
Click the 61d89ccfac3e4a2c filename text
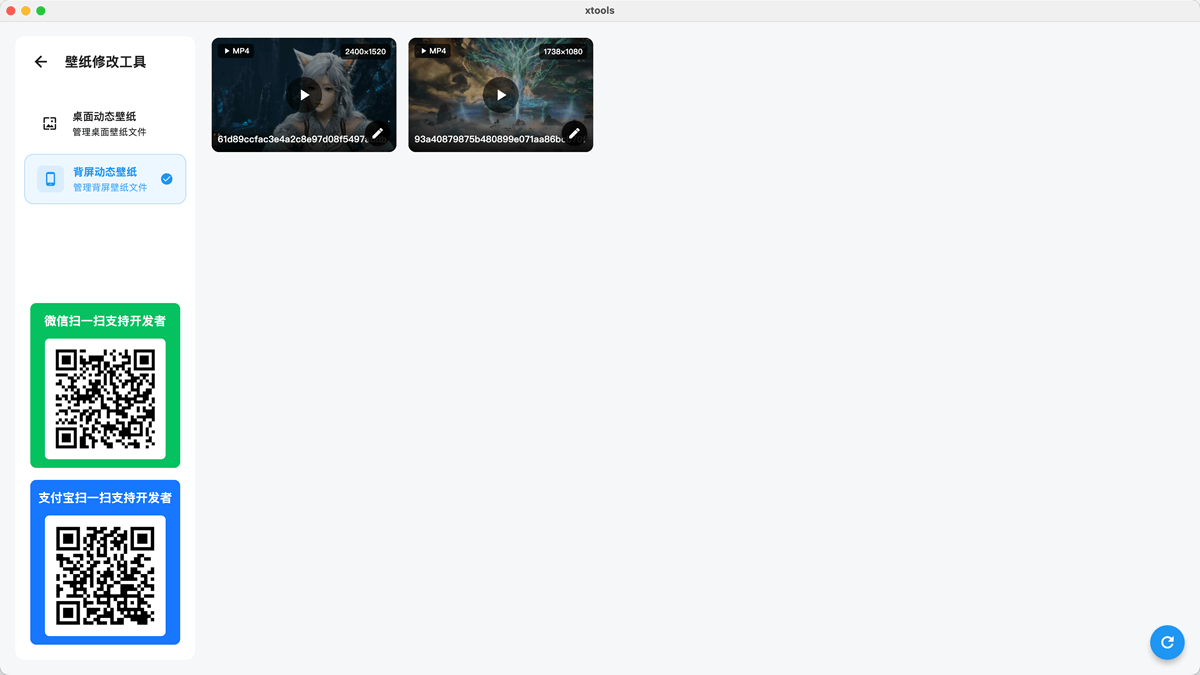tap(290, 140)
